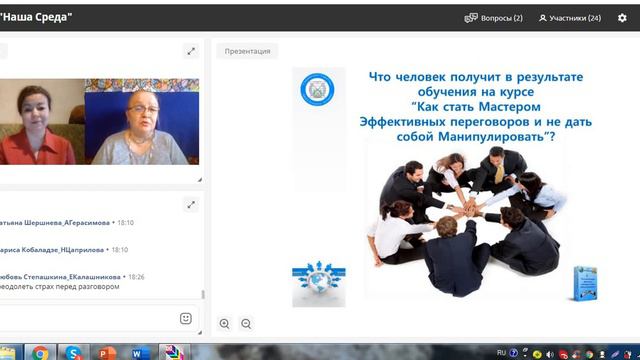Click the RU language indicator in tray
Screen dimensions: 640x360
501,353
